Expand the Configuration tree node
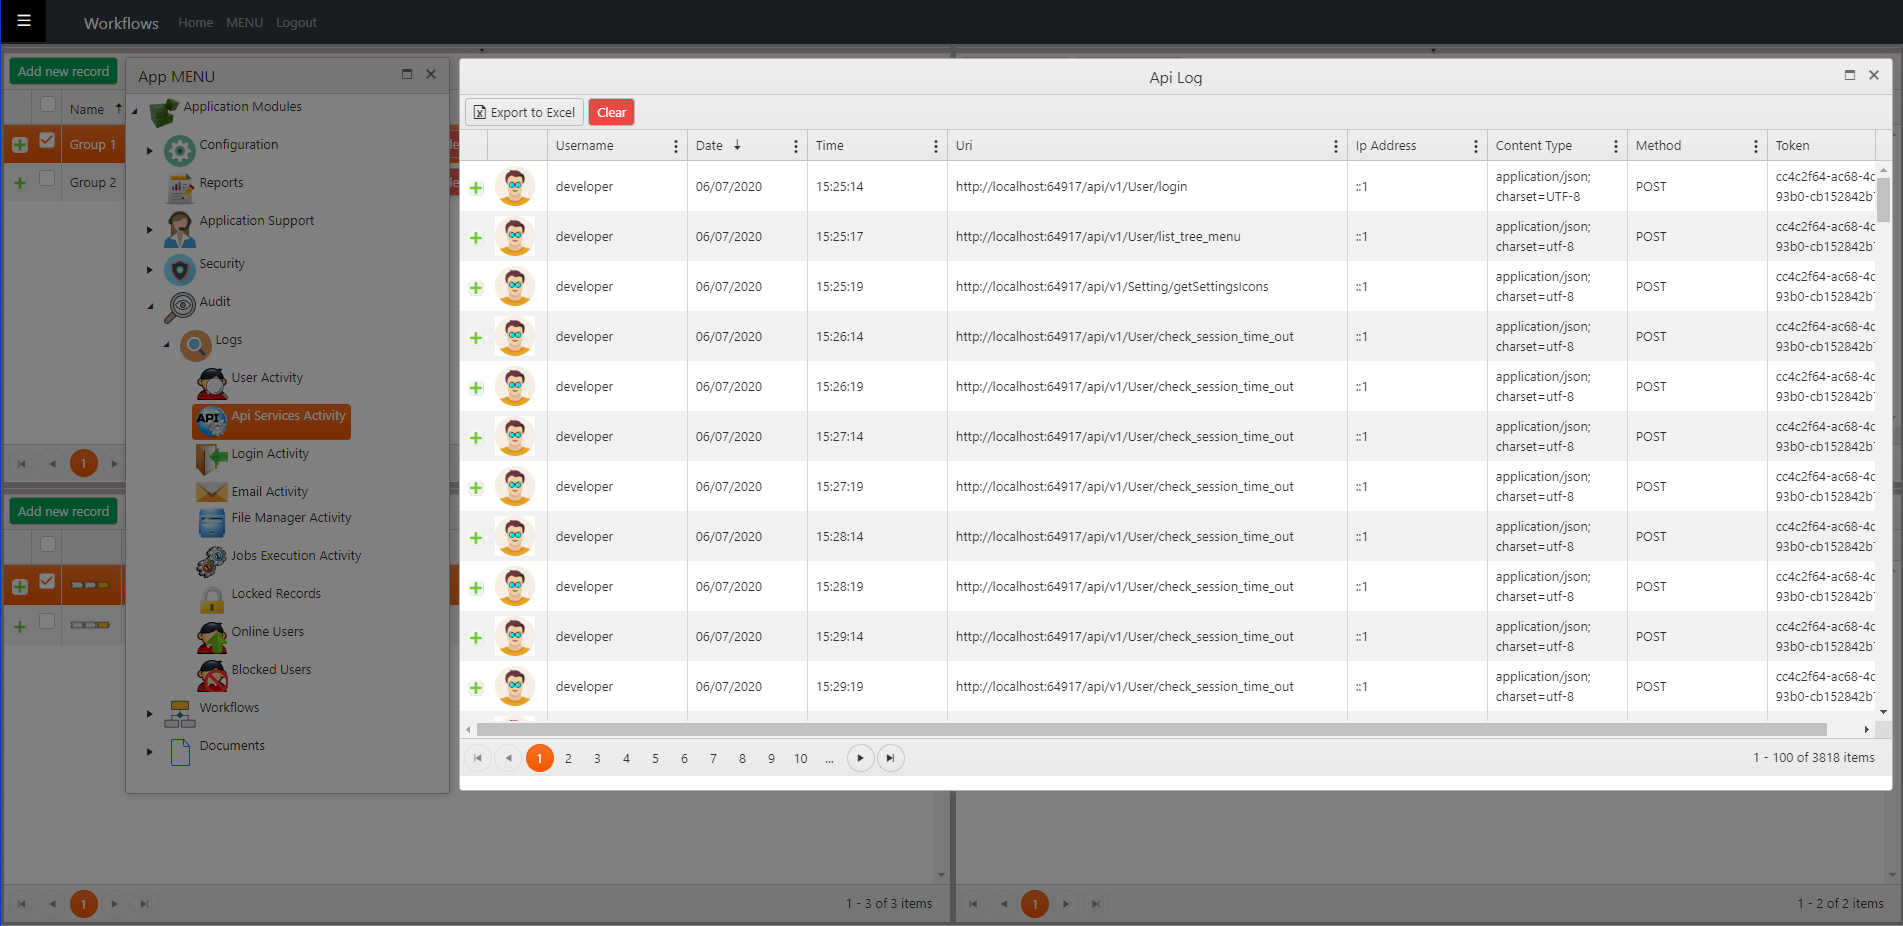Screen dimensions: 1903x926 click(x=150, y=151)
